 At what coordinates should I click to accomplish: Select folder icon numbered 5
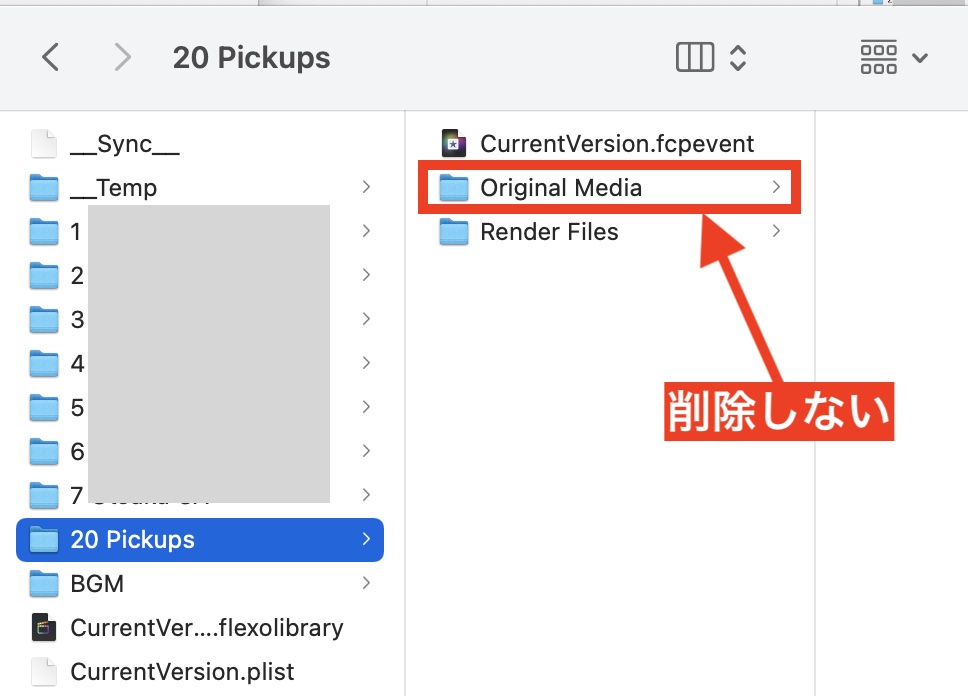click(44, 408)
